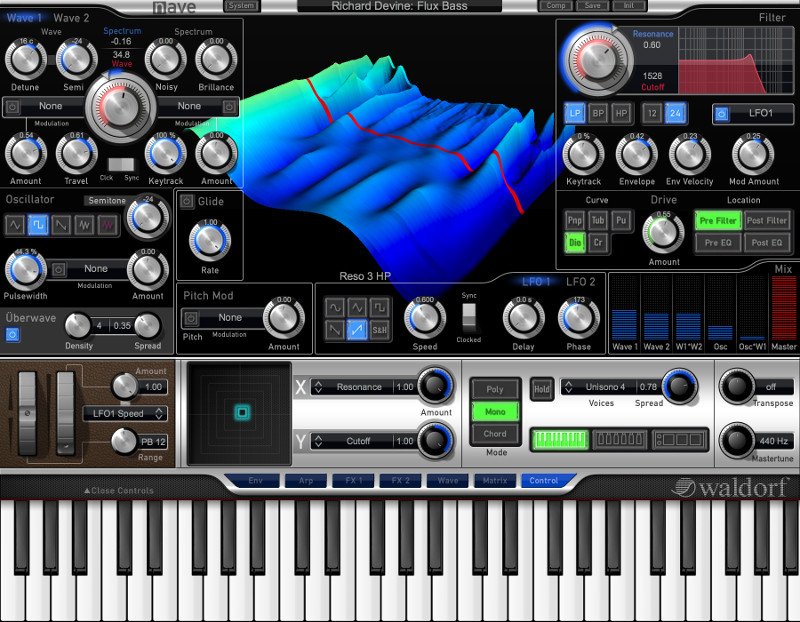Select the LFO triangle shape
The width and height of the screenshot is (800, 622).
[x=357, y=308]
